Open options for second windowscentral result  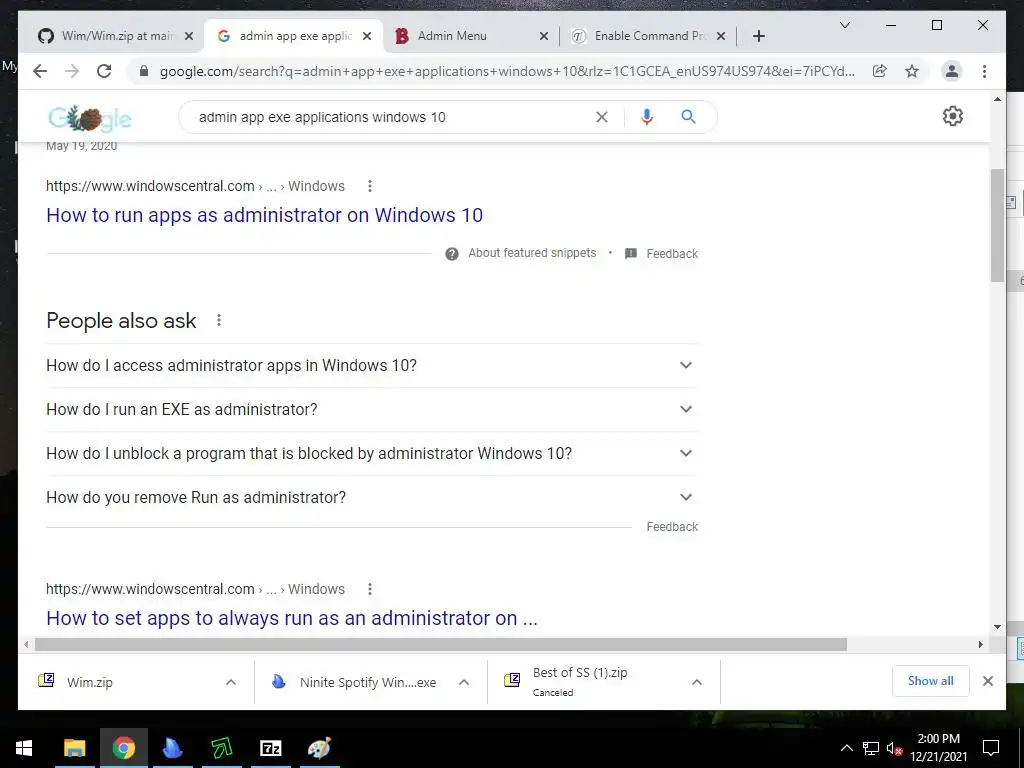pos(370,589)
